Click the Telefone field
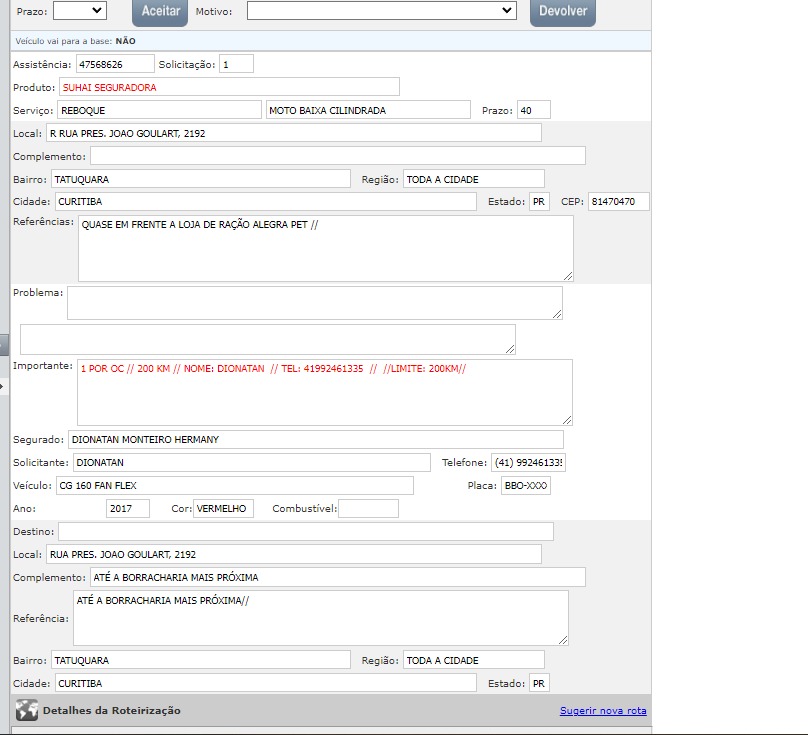 [528, 462]
